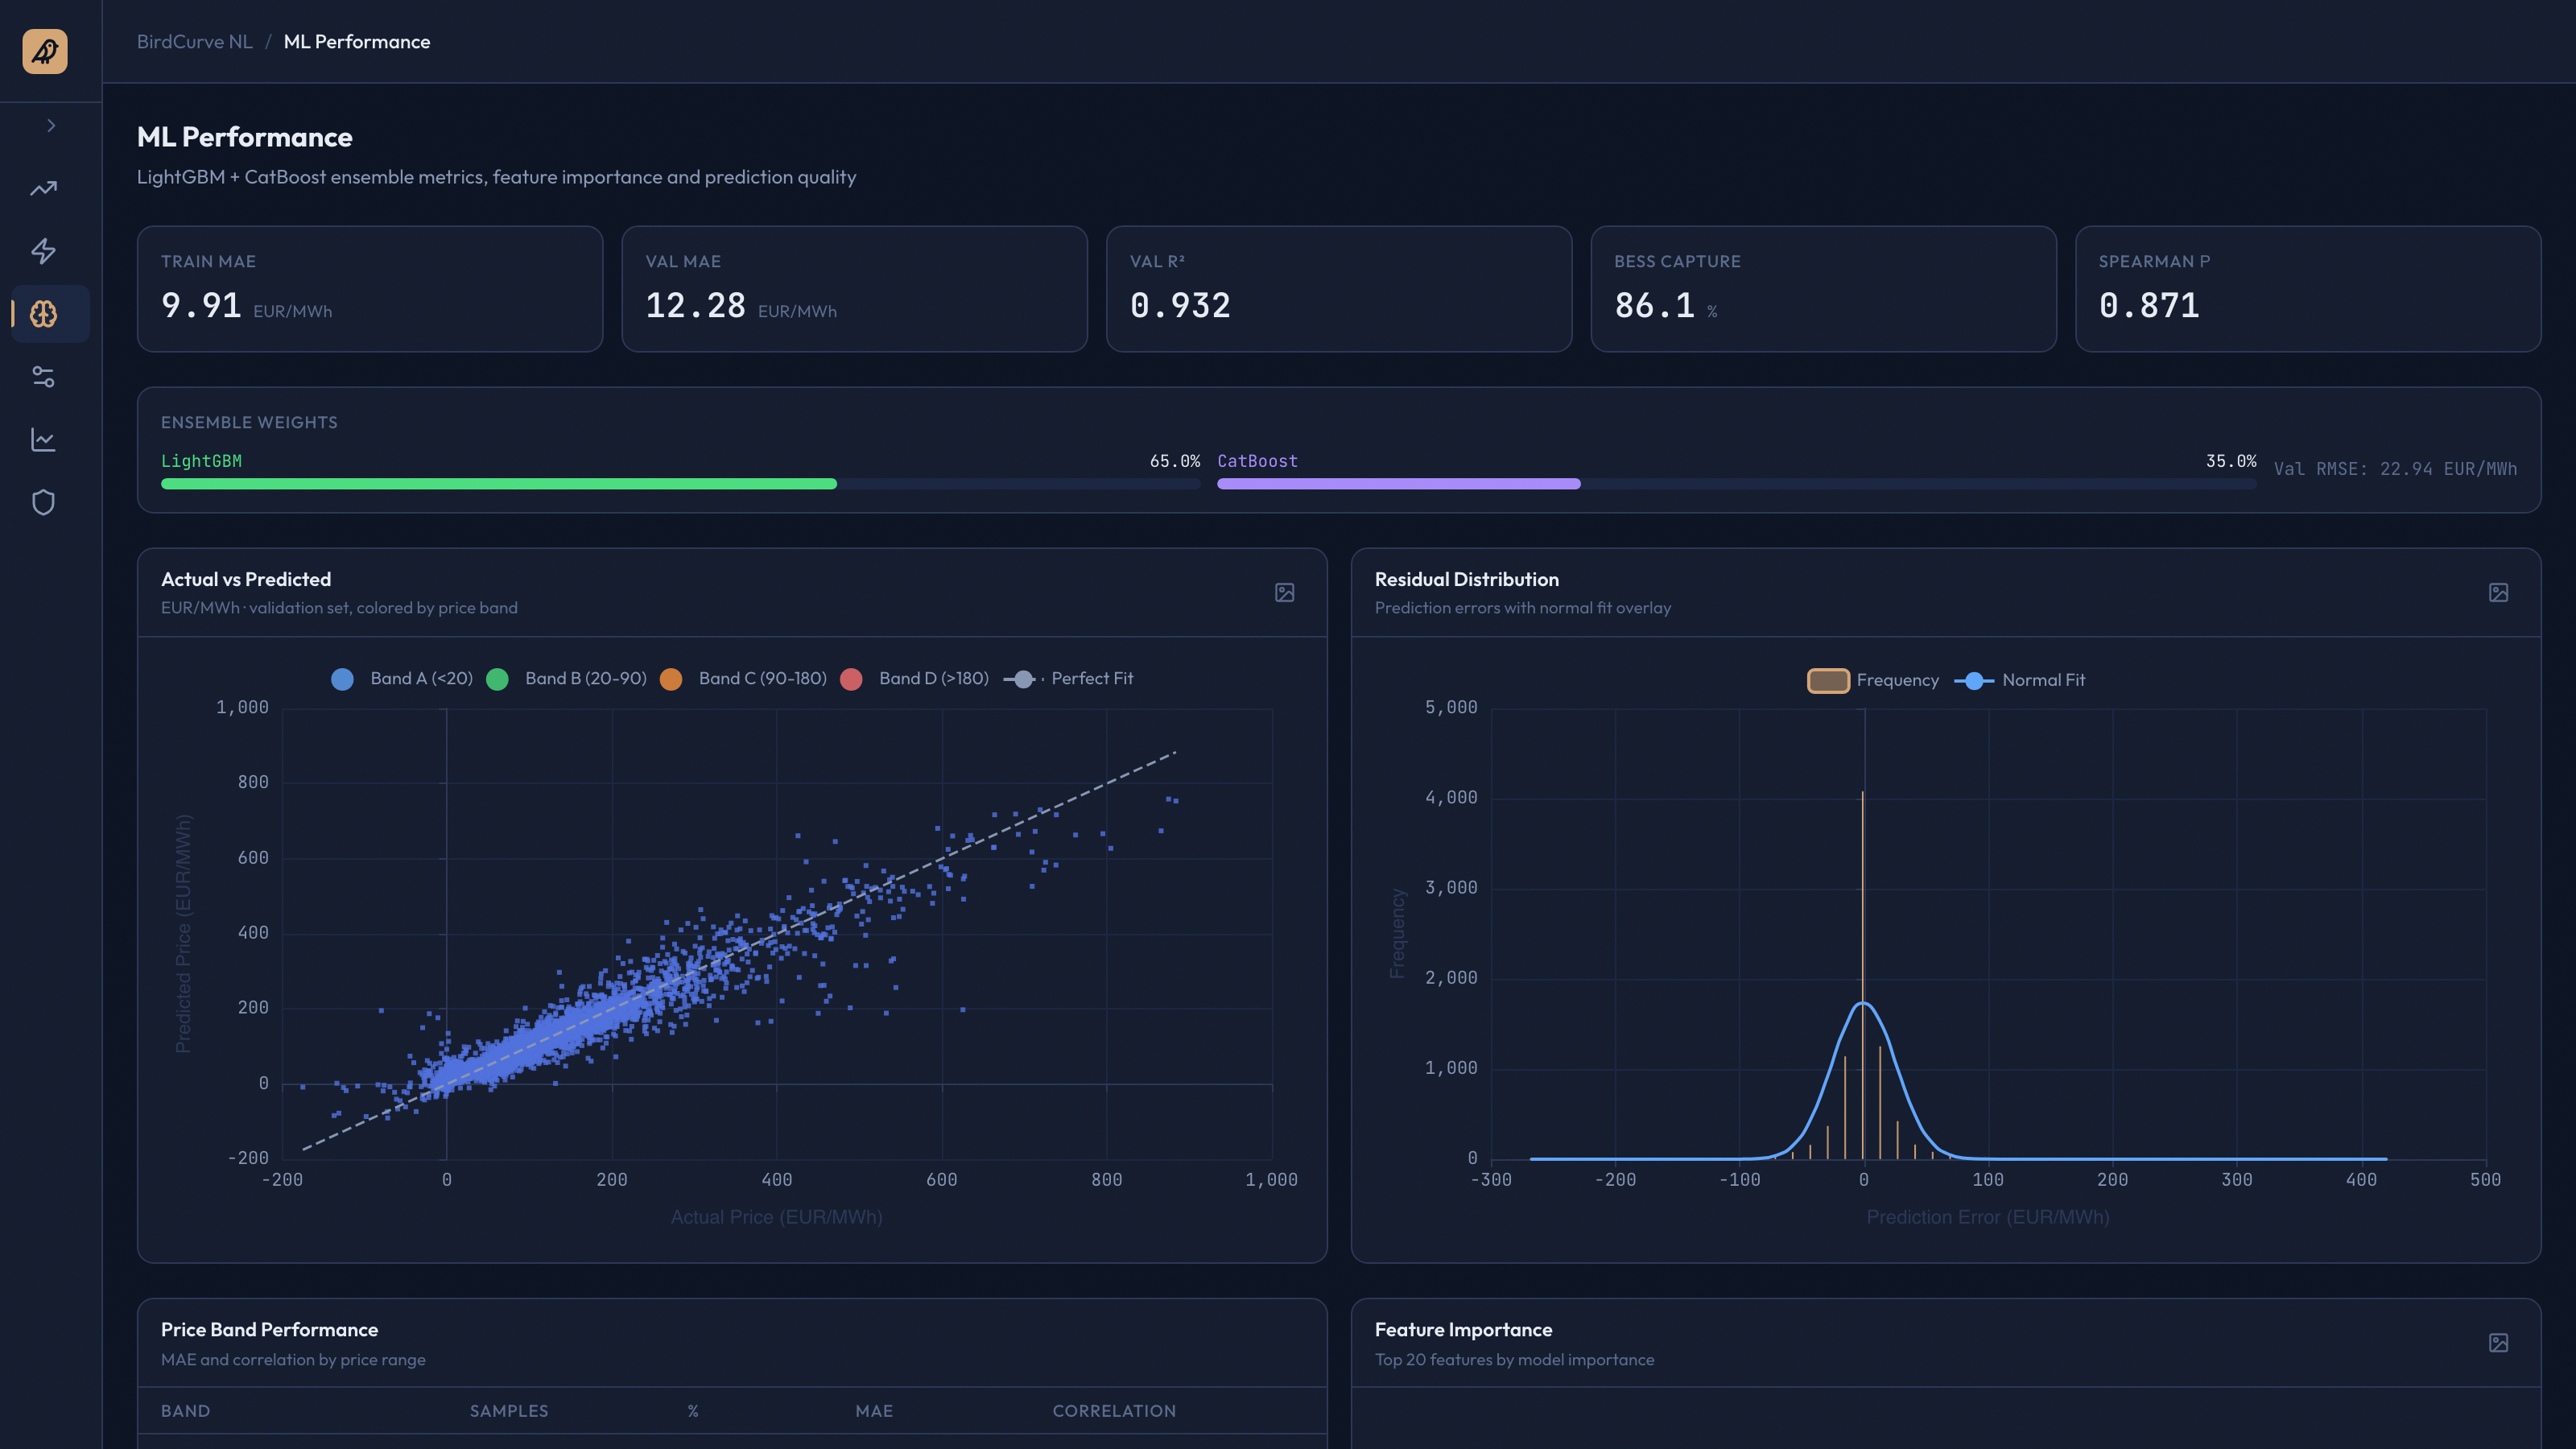Click the CatBoost model label
The height and width of the screenshot is (1449, 2576).
click(1257, 461)
